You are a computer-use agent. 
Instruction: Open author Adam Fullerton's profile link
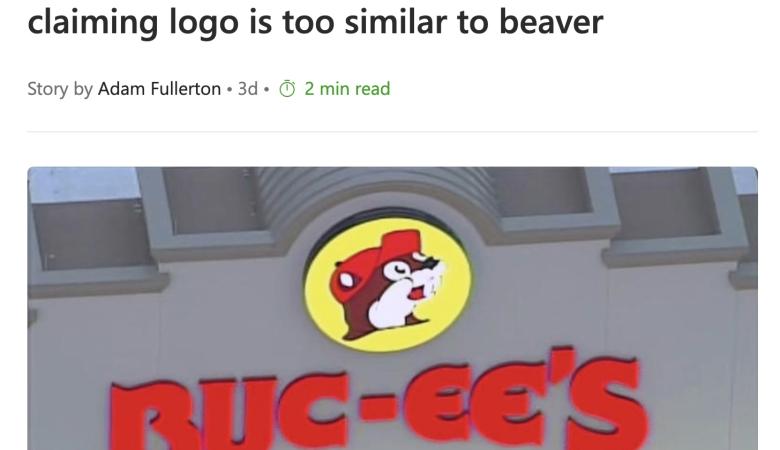point(159,89)
